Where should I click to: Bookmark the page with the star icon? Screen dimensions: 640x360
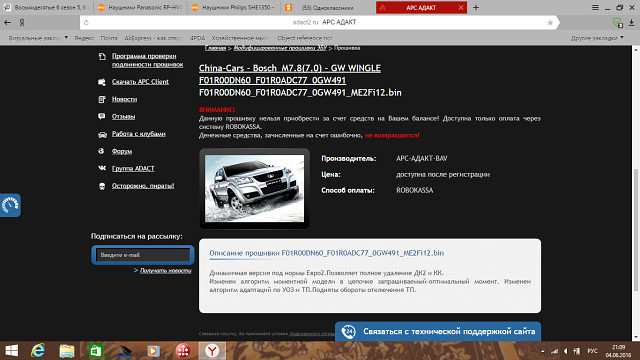click(x=550, y=22)
